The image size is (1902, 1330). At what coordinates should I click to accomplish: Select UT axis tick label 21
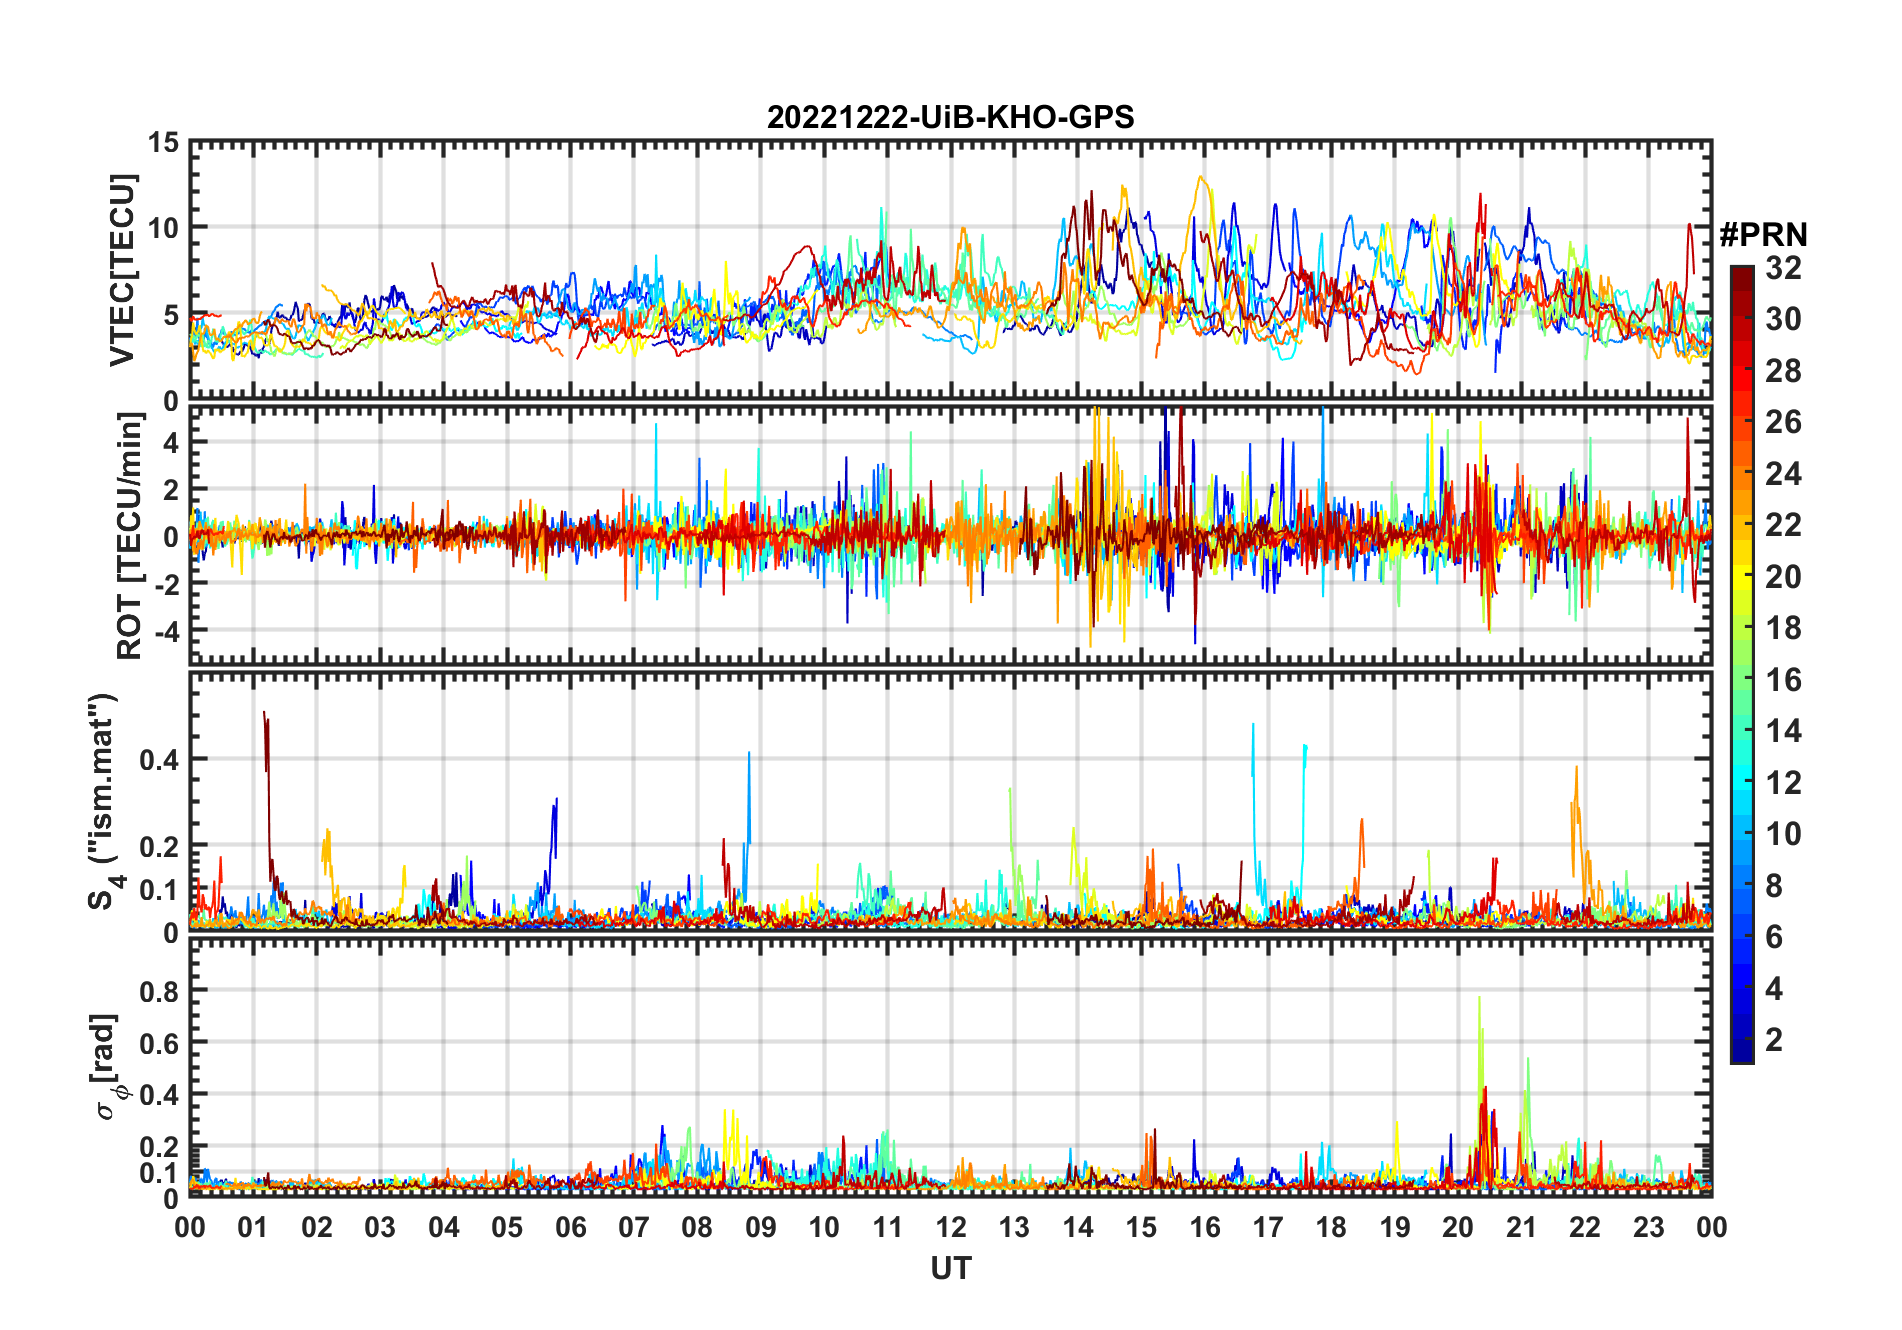point(1521,1227)
